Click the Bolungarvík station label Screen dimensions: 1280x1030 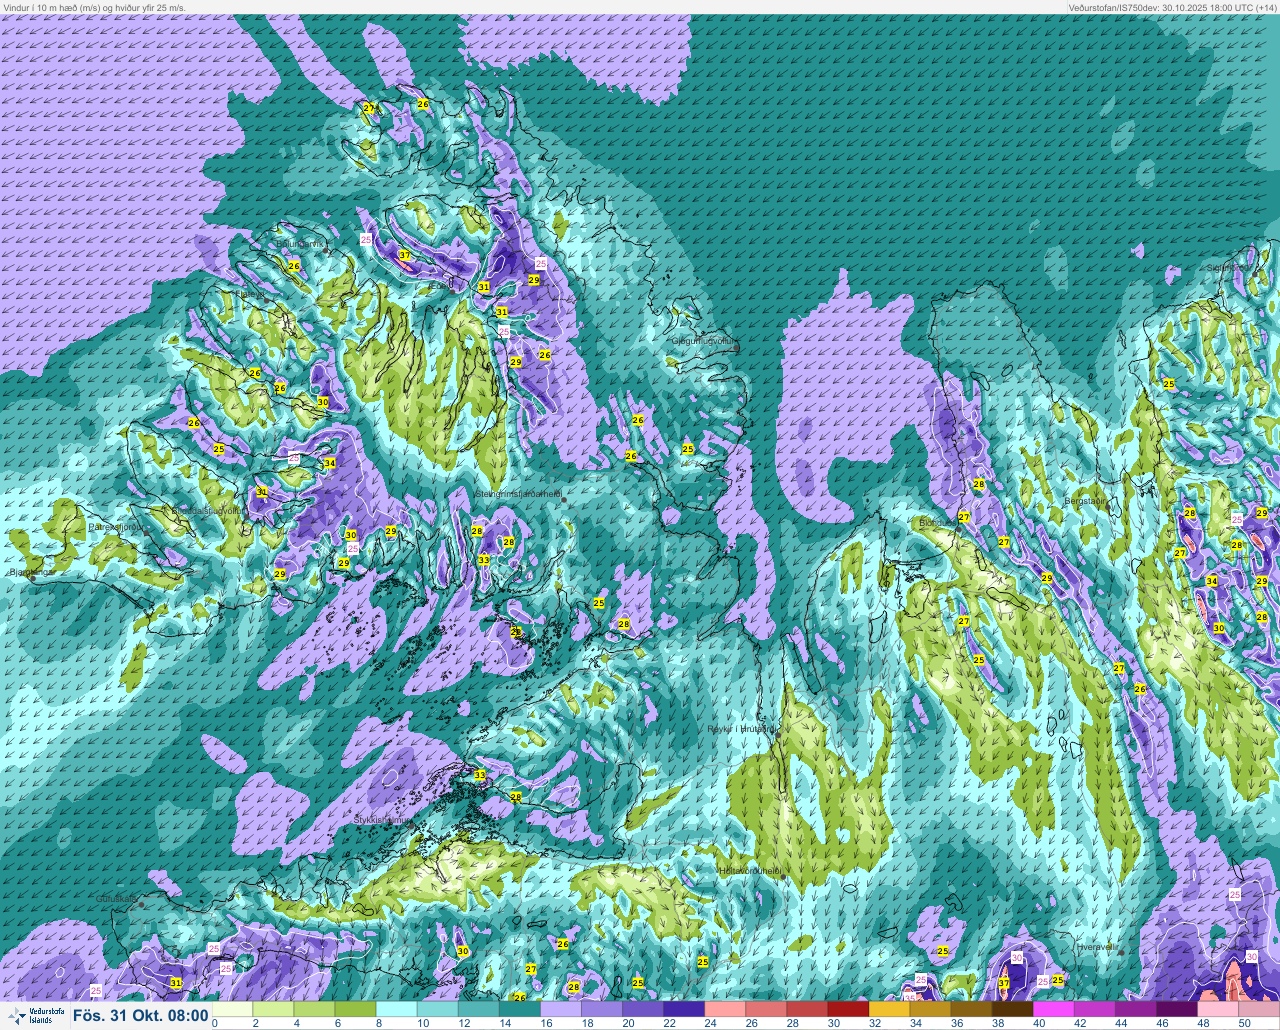301,243
